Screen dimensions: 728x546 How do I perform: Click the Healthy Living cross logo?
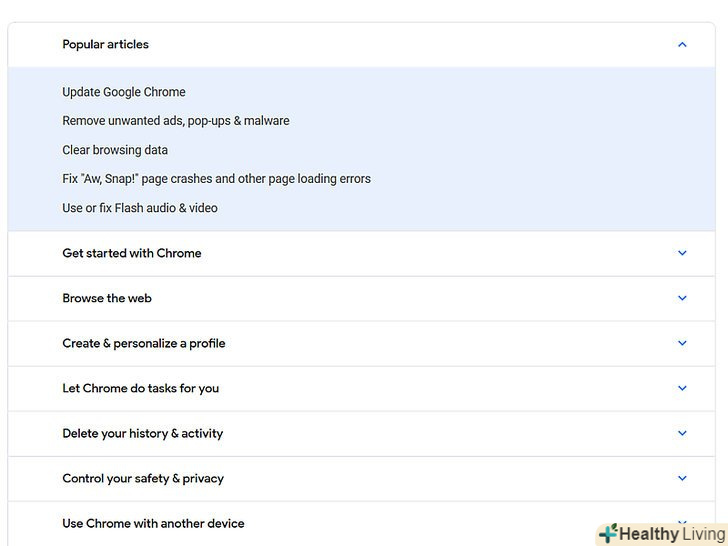click(x=608, y=534)
